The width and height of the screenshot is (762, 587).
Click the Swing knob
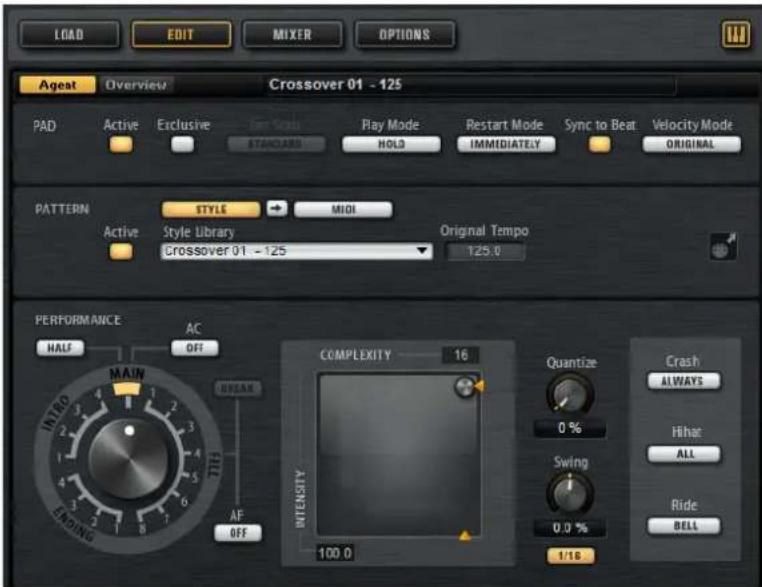point(570,493)
